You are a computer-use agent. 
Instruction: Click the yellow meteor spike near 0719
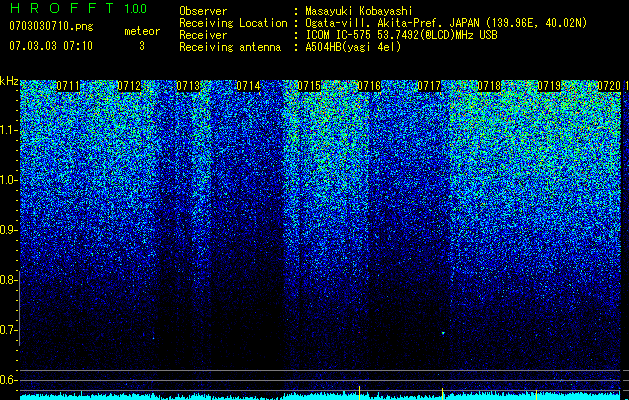pyautogui.click(x=536, y=394)
